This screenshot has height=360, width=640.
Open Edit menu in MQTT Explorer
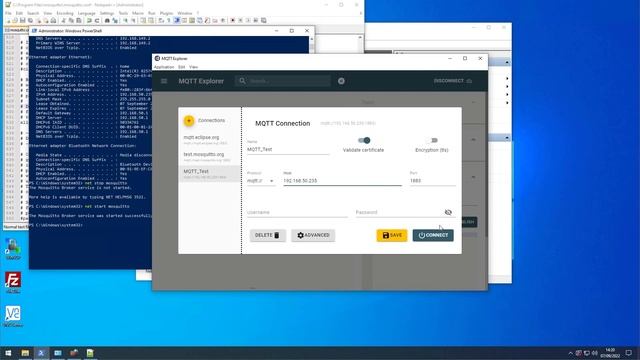(x=182, y=67)
